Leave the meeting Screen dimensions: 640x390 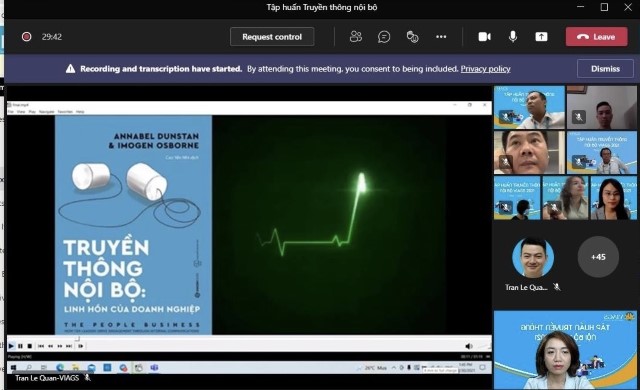[x=596, y=37]
